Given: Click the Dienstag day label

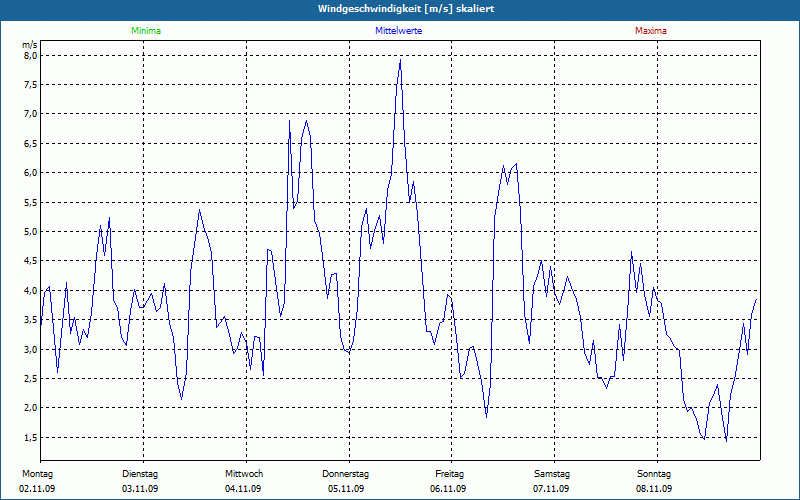Looking at the screenshot, I should 140,474.
